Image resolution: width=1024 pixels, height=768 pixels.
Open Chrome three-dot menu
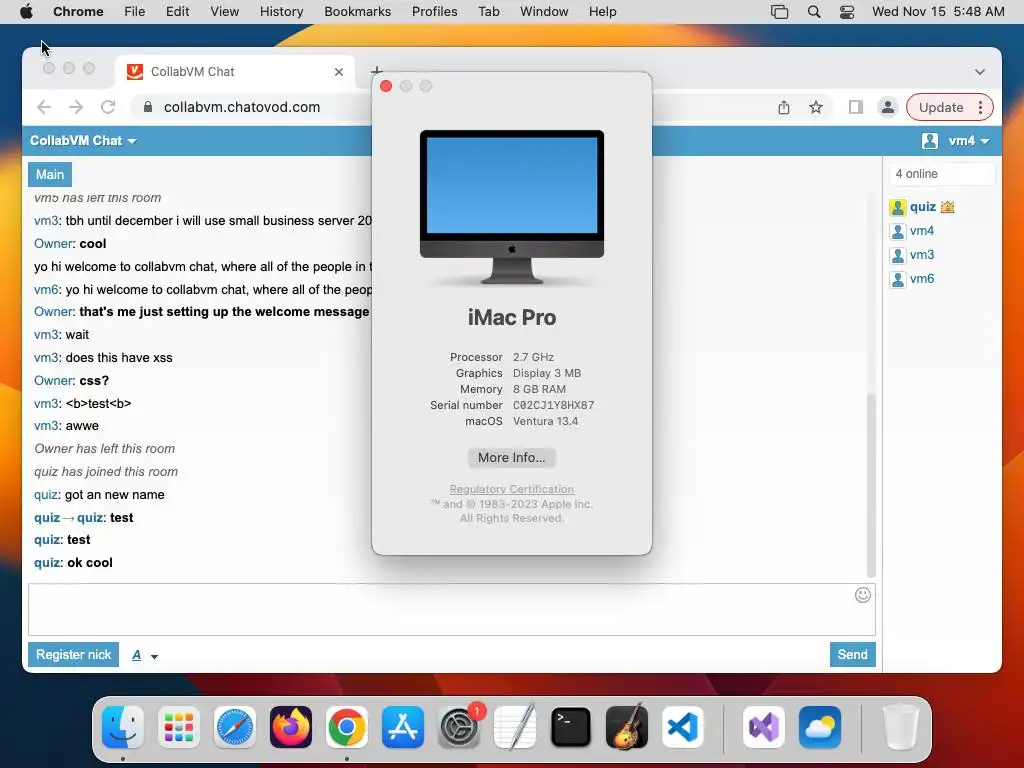(x=980, y=107)
